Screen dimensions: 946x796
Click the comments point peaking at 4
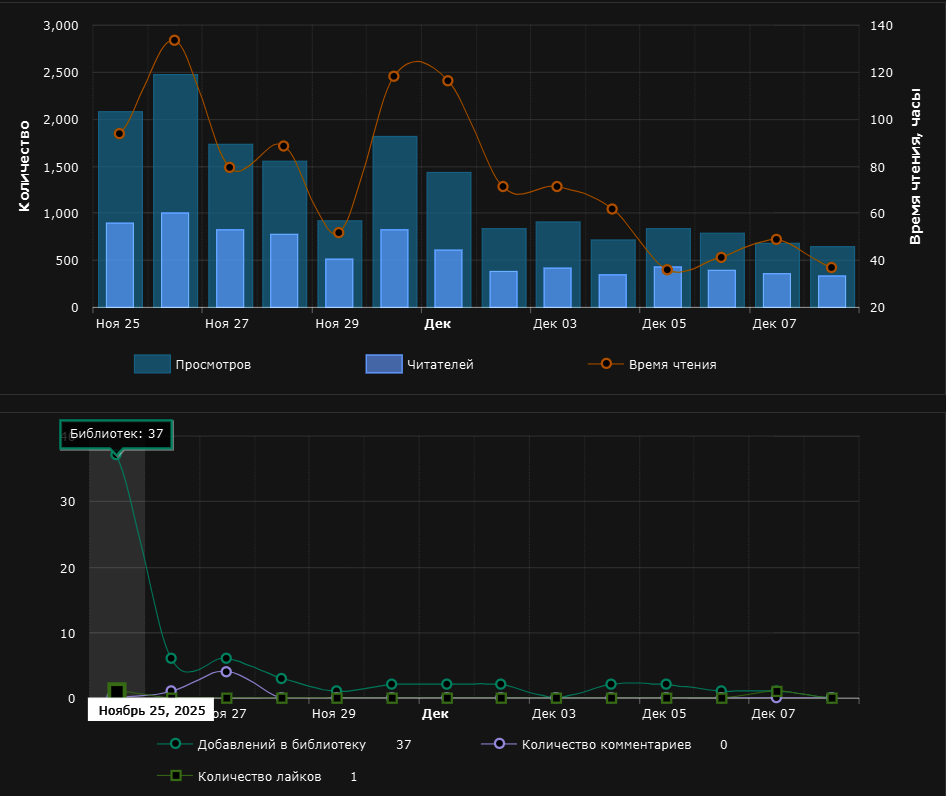pos(226,672)
